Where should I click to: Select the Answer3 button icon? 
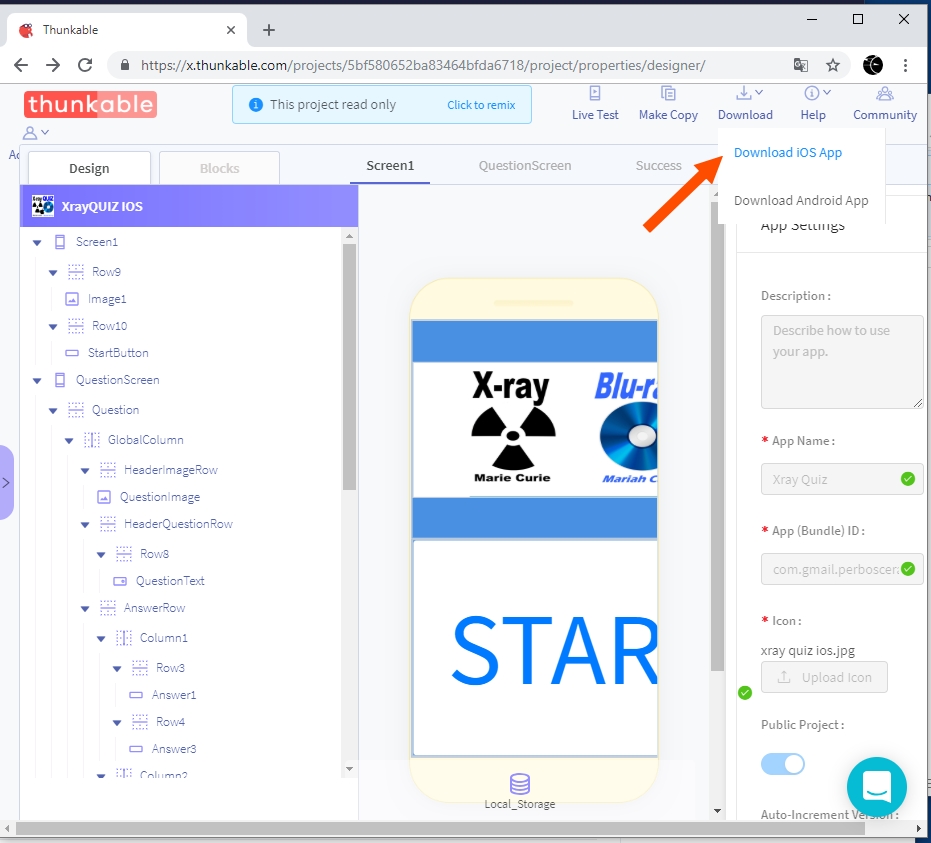136,749
